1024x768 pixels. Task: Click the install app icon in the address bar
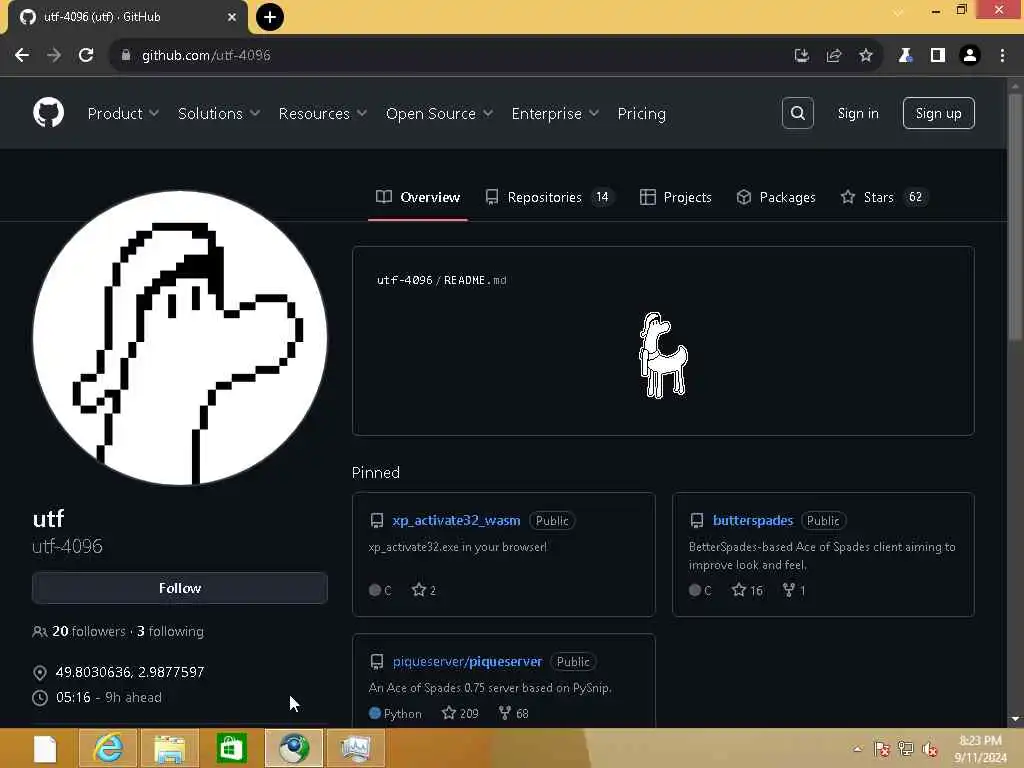tap(801, 56)
